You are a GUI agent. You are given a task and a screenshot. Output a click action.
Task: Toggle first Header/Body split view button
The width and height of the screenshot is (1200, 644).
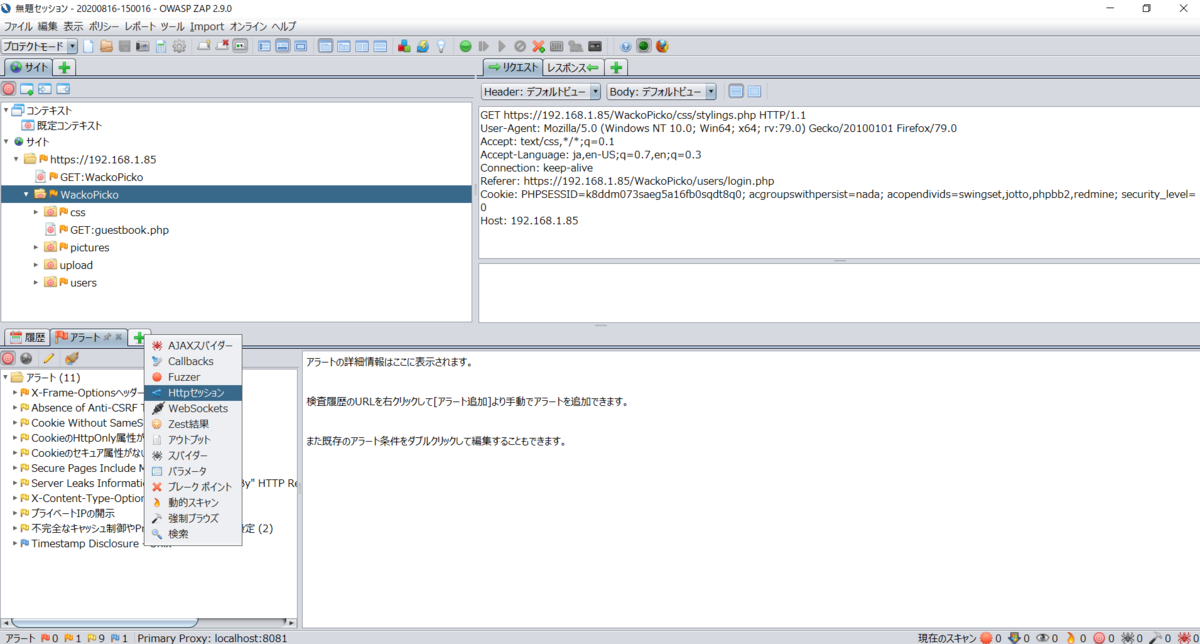tap(736, 91)
